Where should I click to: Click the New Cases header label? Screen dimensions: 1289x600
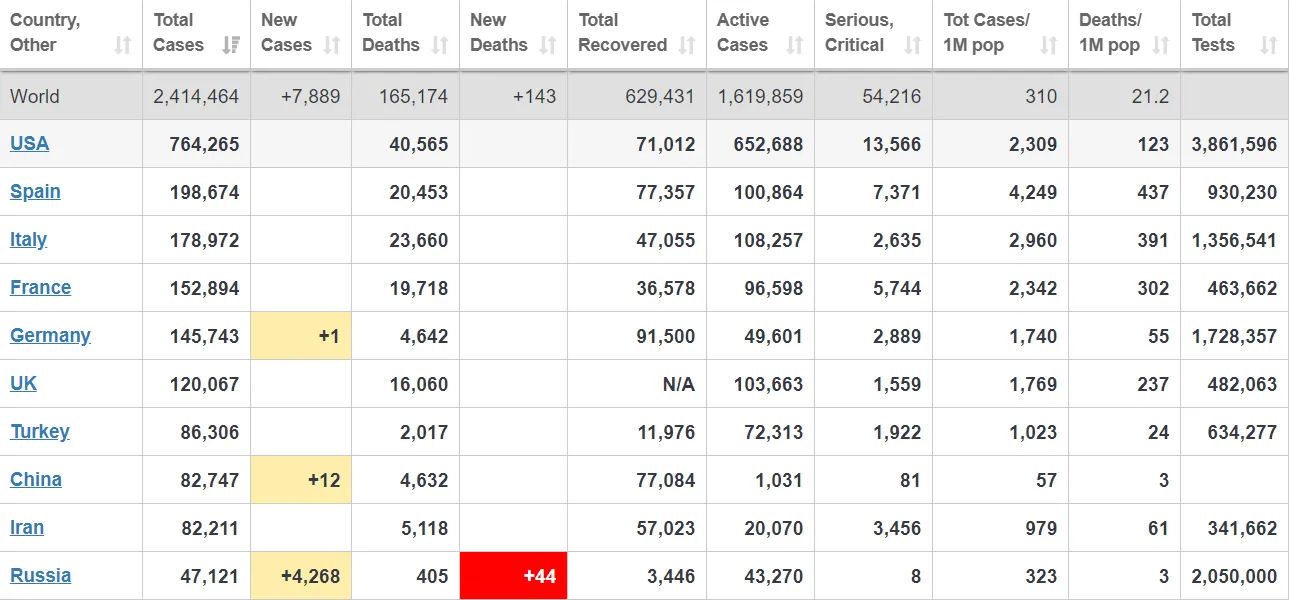286,32
